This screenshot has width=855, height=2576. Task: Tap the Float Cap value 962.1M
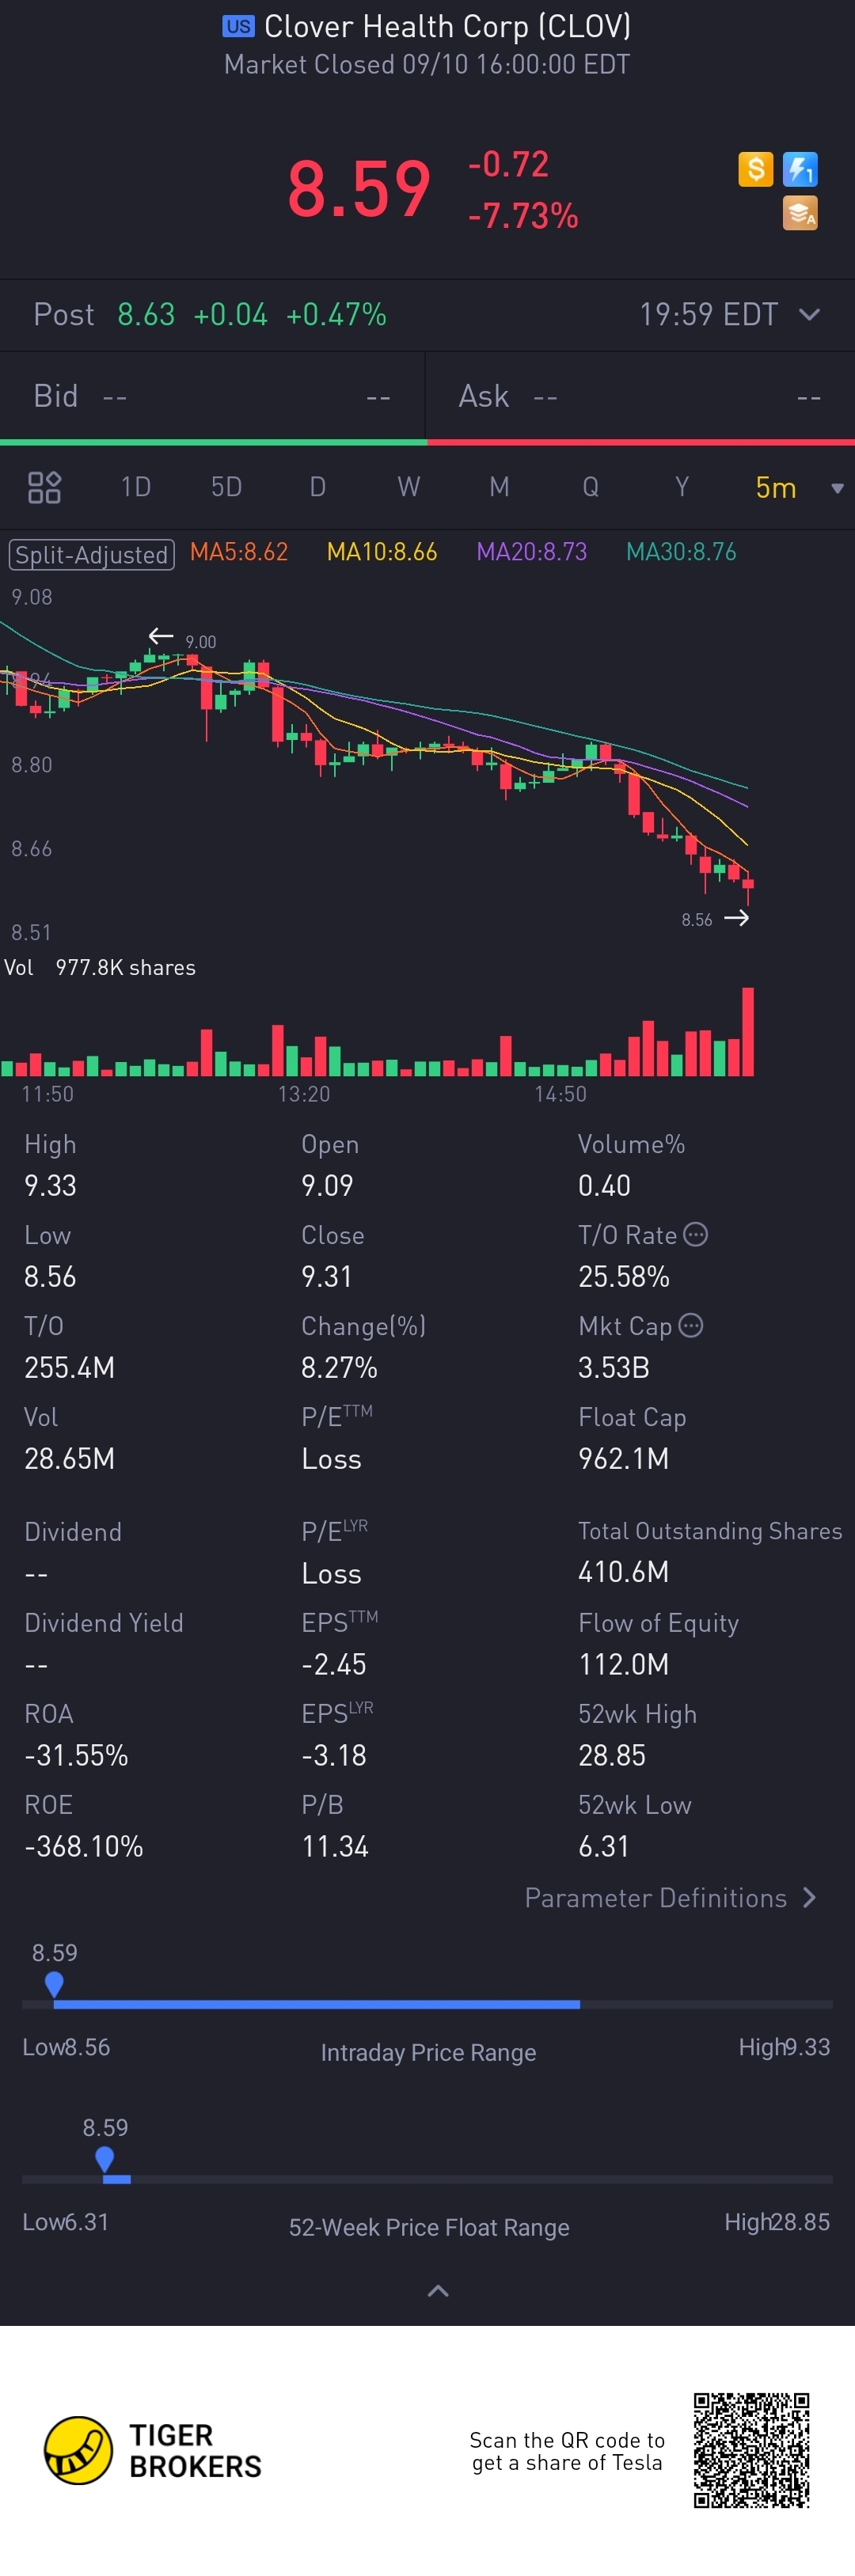(623, 1458)
